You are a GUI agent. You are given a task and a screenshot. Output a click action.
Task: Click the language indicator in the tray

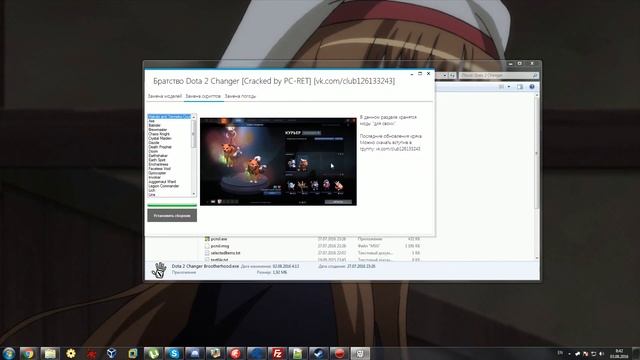point(560,353)
